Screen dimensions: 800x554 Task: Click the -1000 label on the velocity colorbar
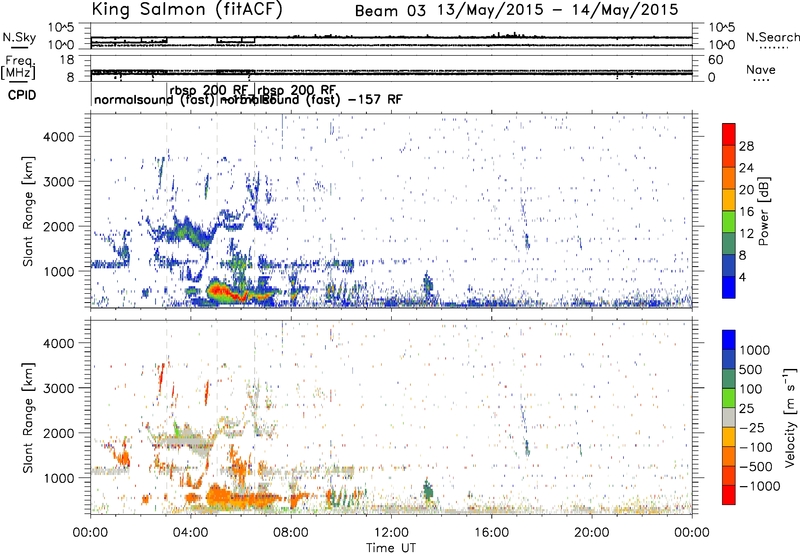[x=759, y=486]
